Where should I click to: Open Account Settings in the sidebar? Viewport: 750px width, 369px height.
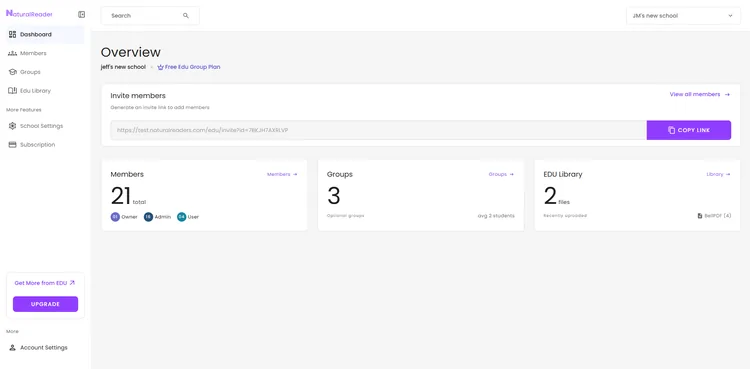click(45, 347)
